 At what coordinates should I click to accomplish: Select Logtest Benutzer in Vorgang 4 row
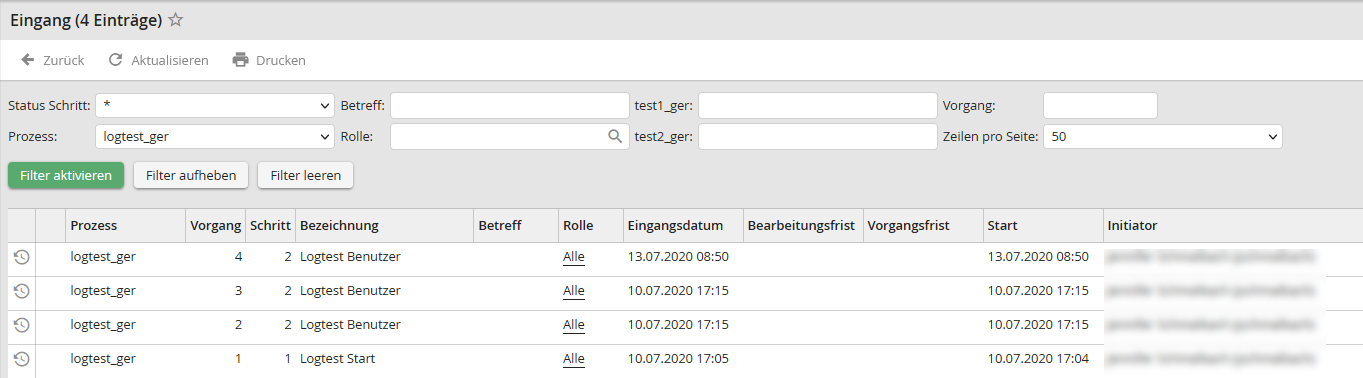(350, 256)
